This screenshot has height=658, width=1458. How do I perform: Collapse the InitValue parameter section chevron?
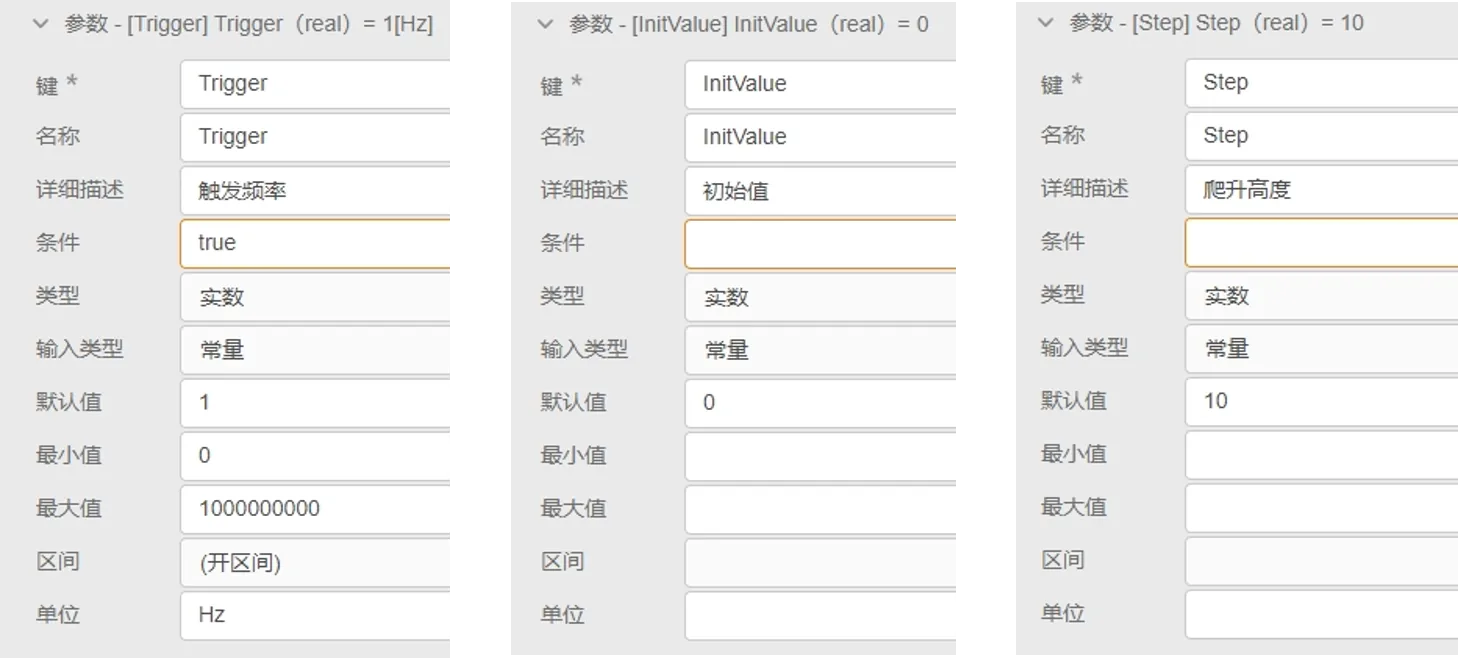pos(545,24)
